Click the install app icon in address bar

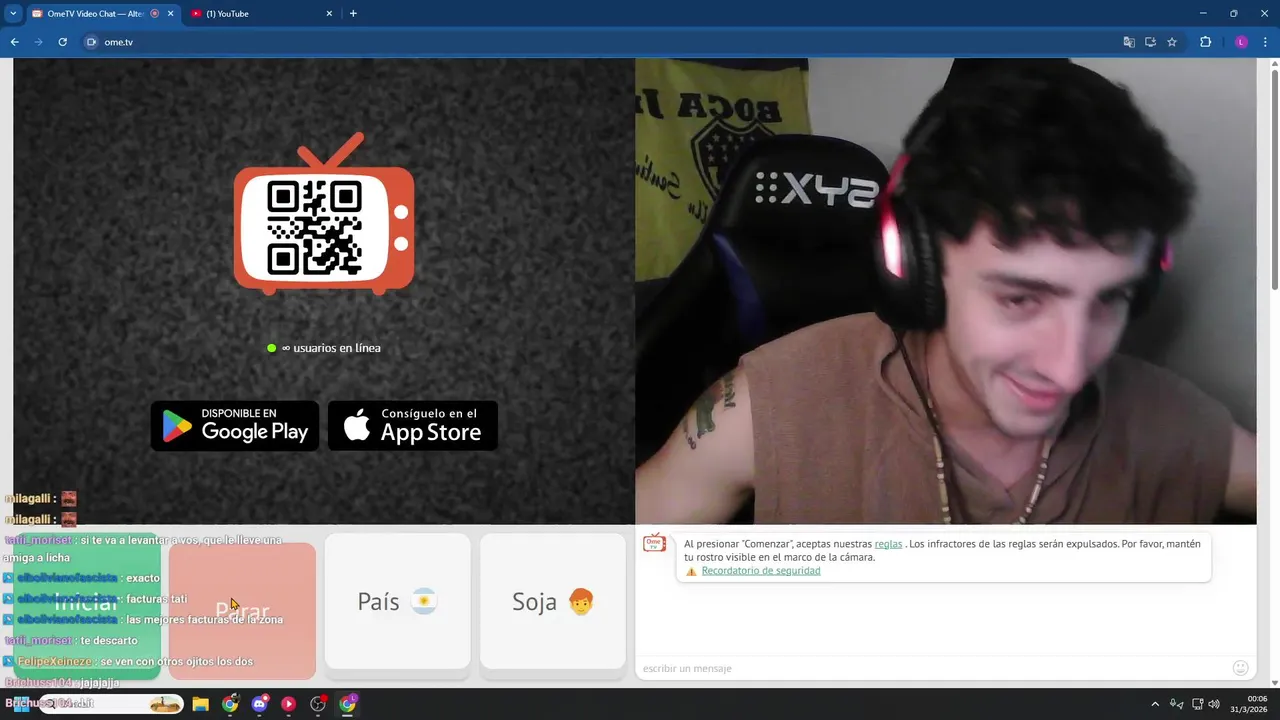pos(1150,42)
